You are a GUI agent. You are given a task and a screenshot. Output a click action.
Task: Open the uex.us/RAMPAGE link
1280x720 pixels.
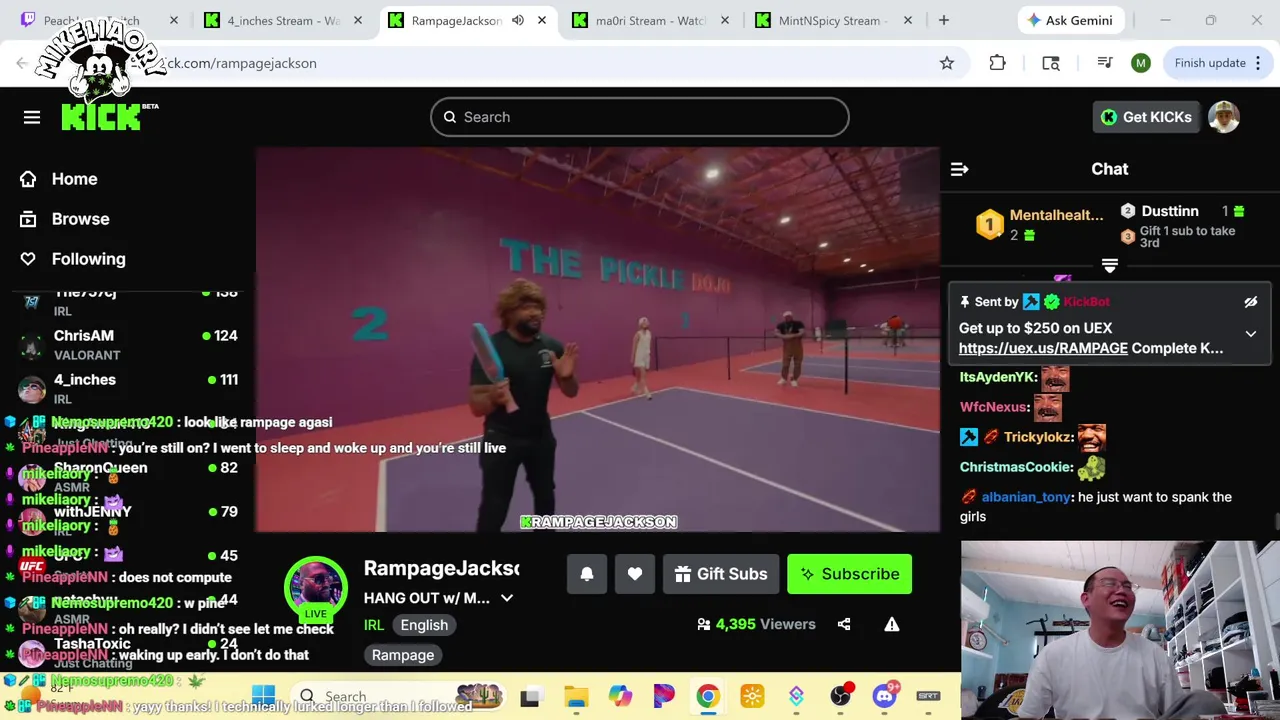click(1043, 348)
